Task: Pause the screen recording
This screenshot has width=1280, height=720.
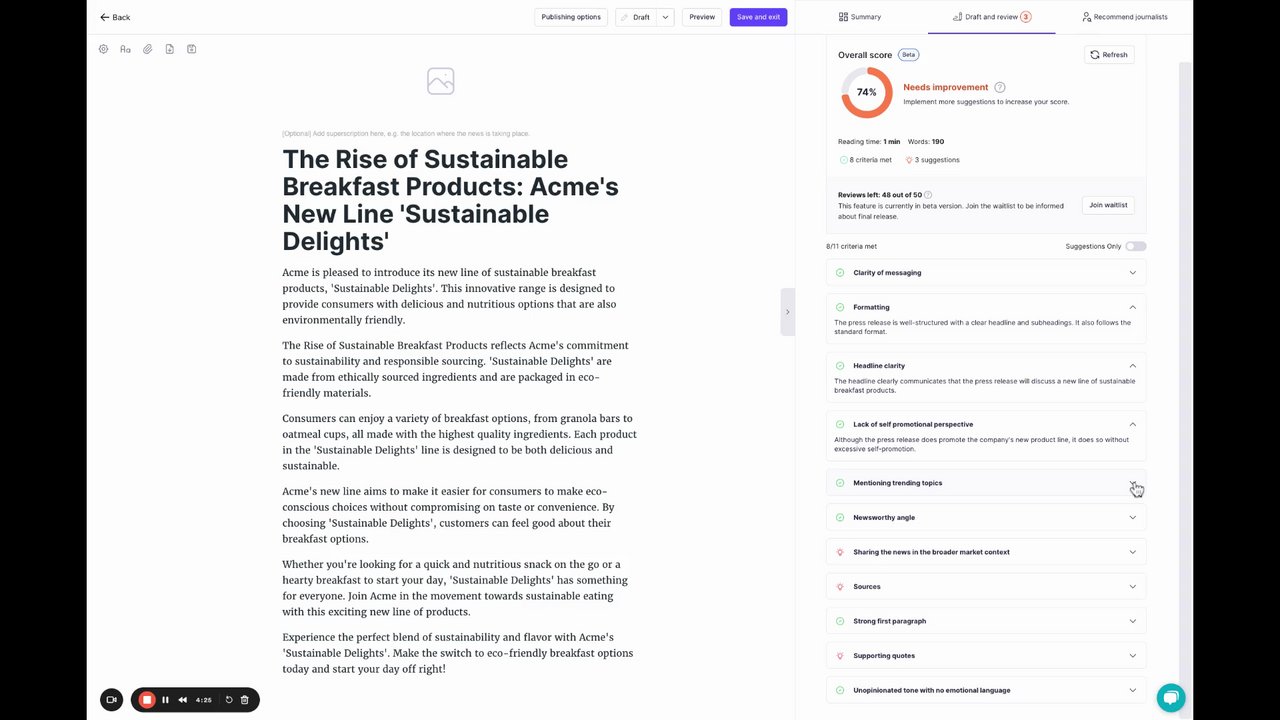Action: [x=166, y=700]
